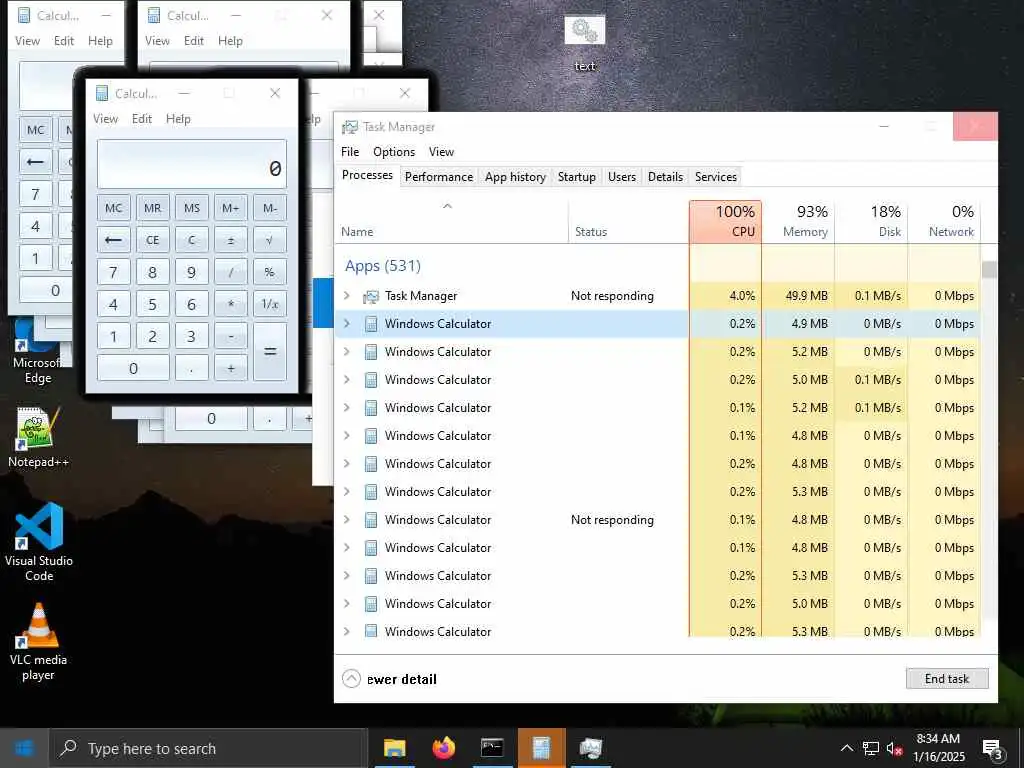1024x768 pixels.
Task: Sort by the CPU column header
Action: (x=726, y=222)
